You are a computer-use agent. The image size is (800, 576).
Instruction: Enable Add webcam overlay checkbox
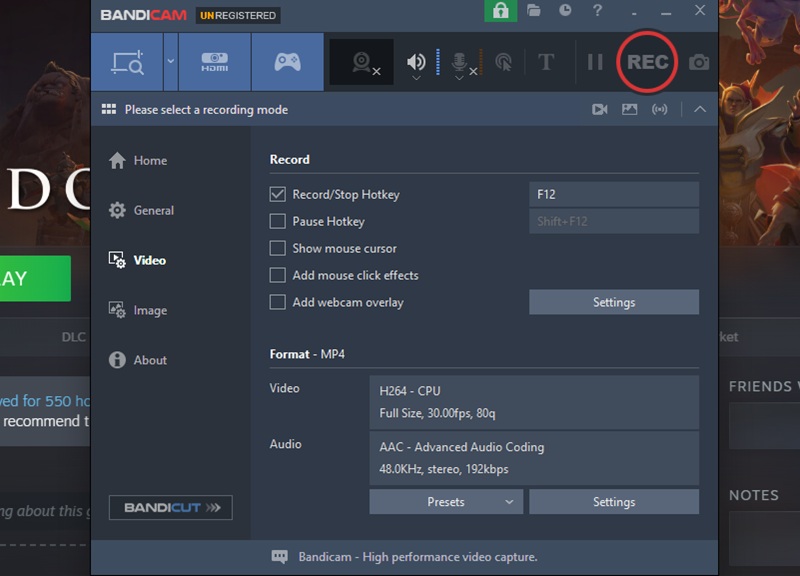pos(278,302)
